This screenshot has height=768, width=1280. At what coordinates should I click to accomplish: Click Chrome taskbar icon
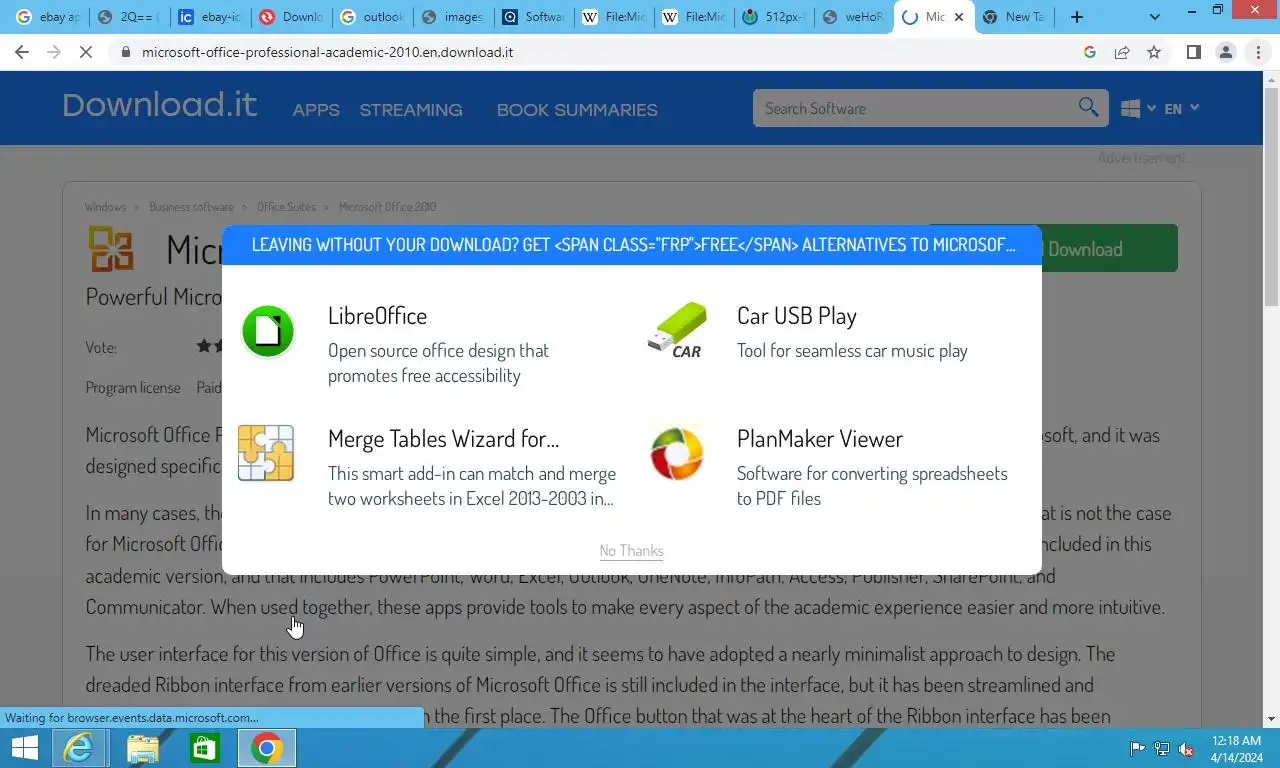coord(266,748)
